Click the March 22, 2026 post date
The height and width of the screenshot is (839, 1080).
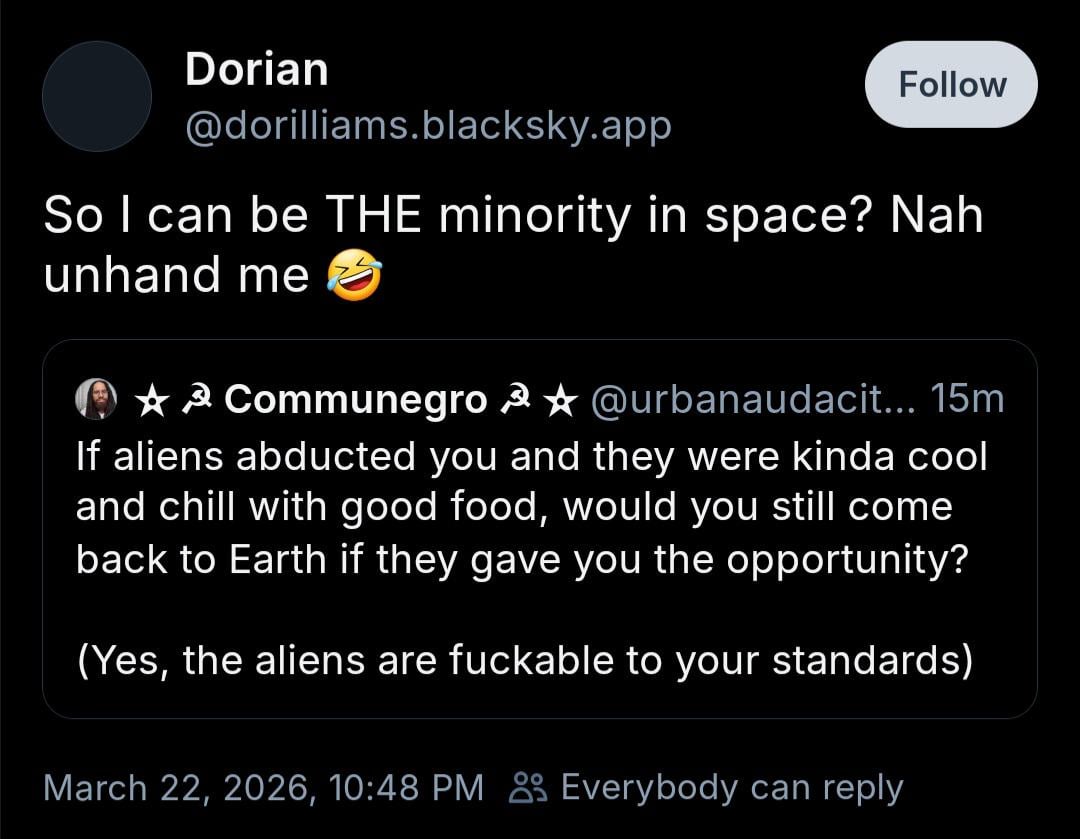pos(176,787)
